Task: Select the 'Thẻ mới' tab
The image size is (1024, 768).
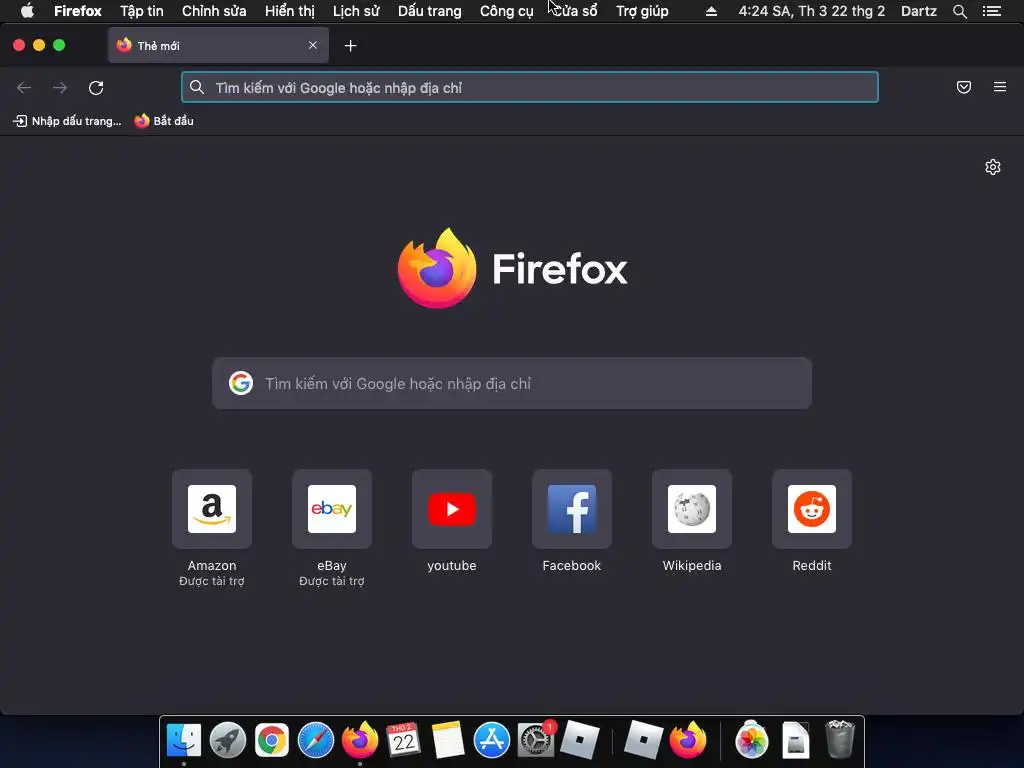Action: (218, 45)
